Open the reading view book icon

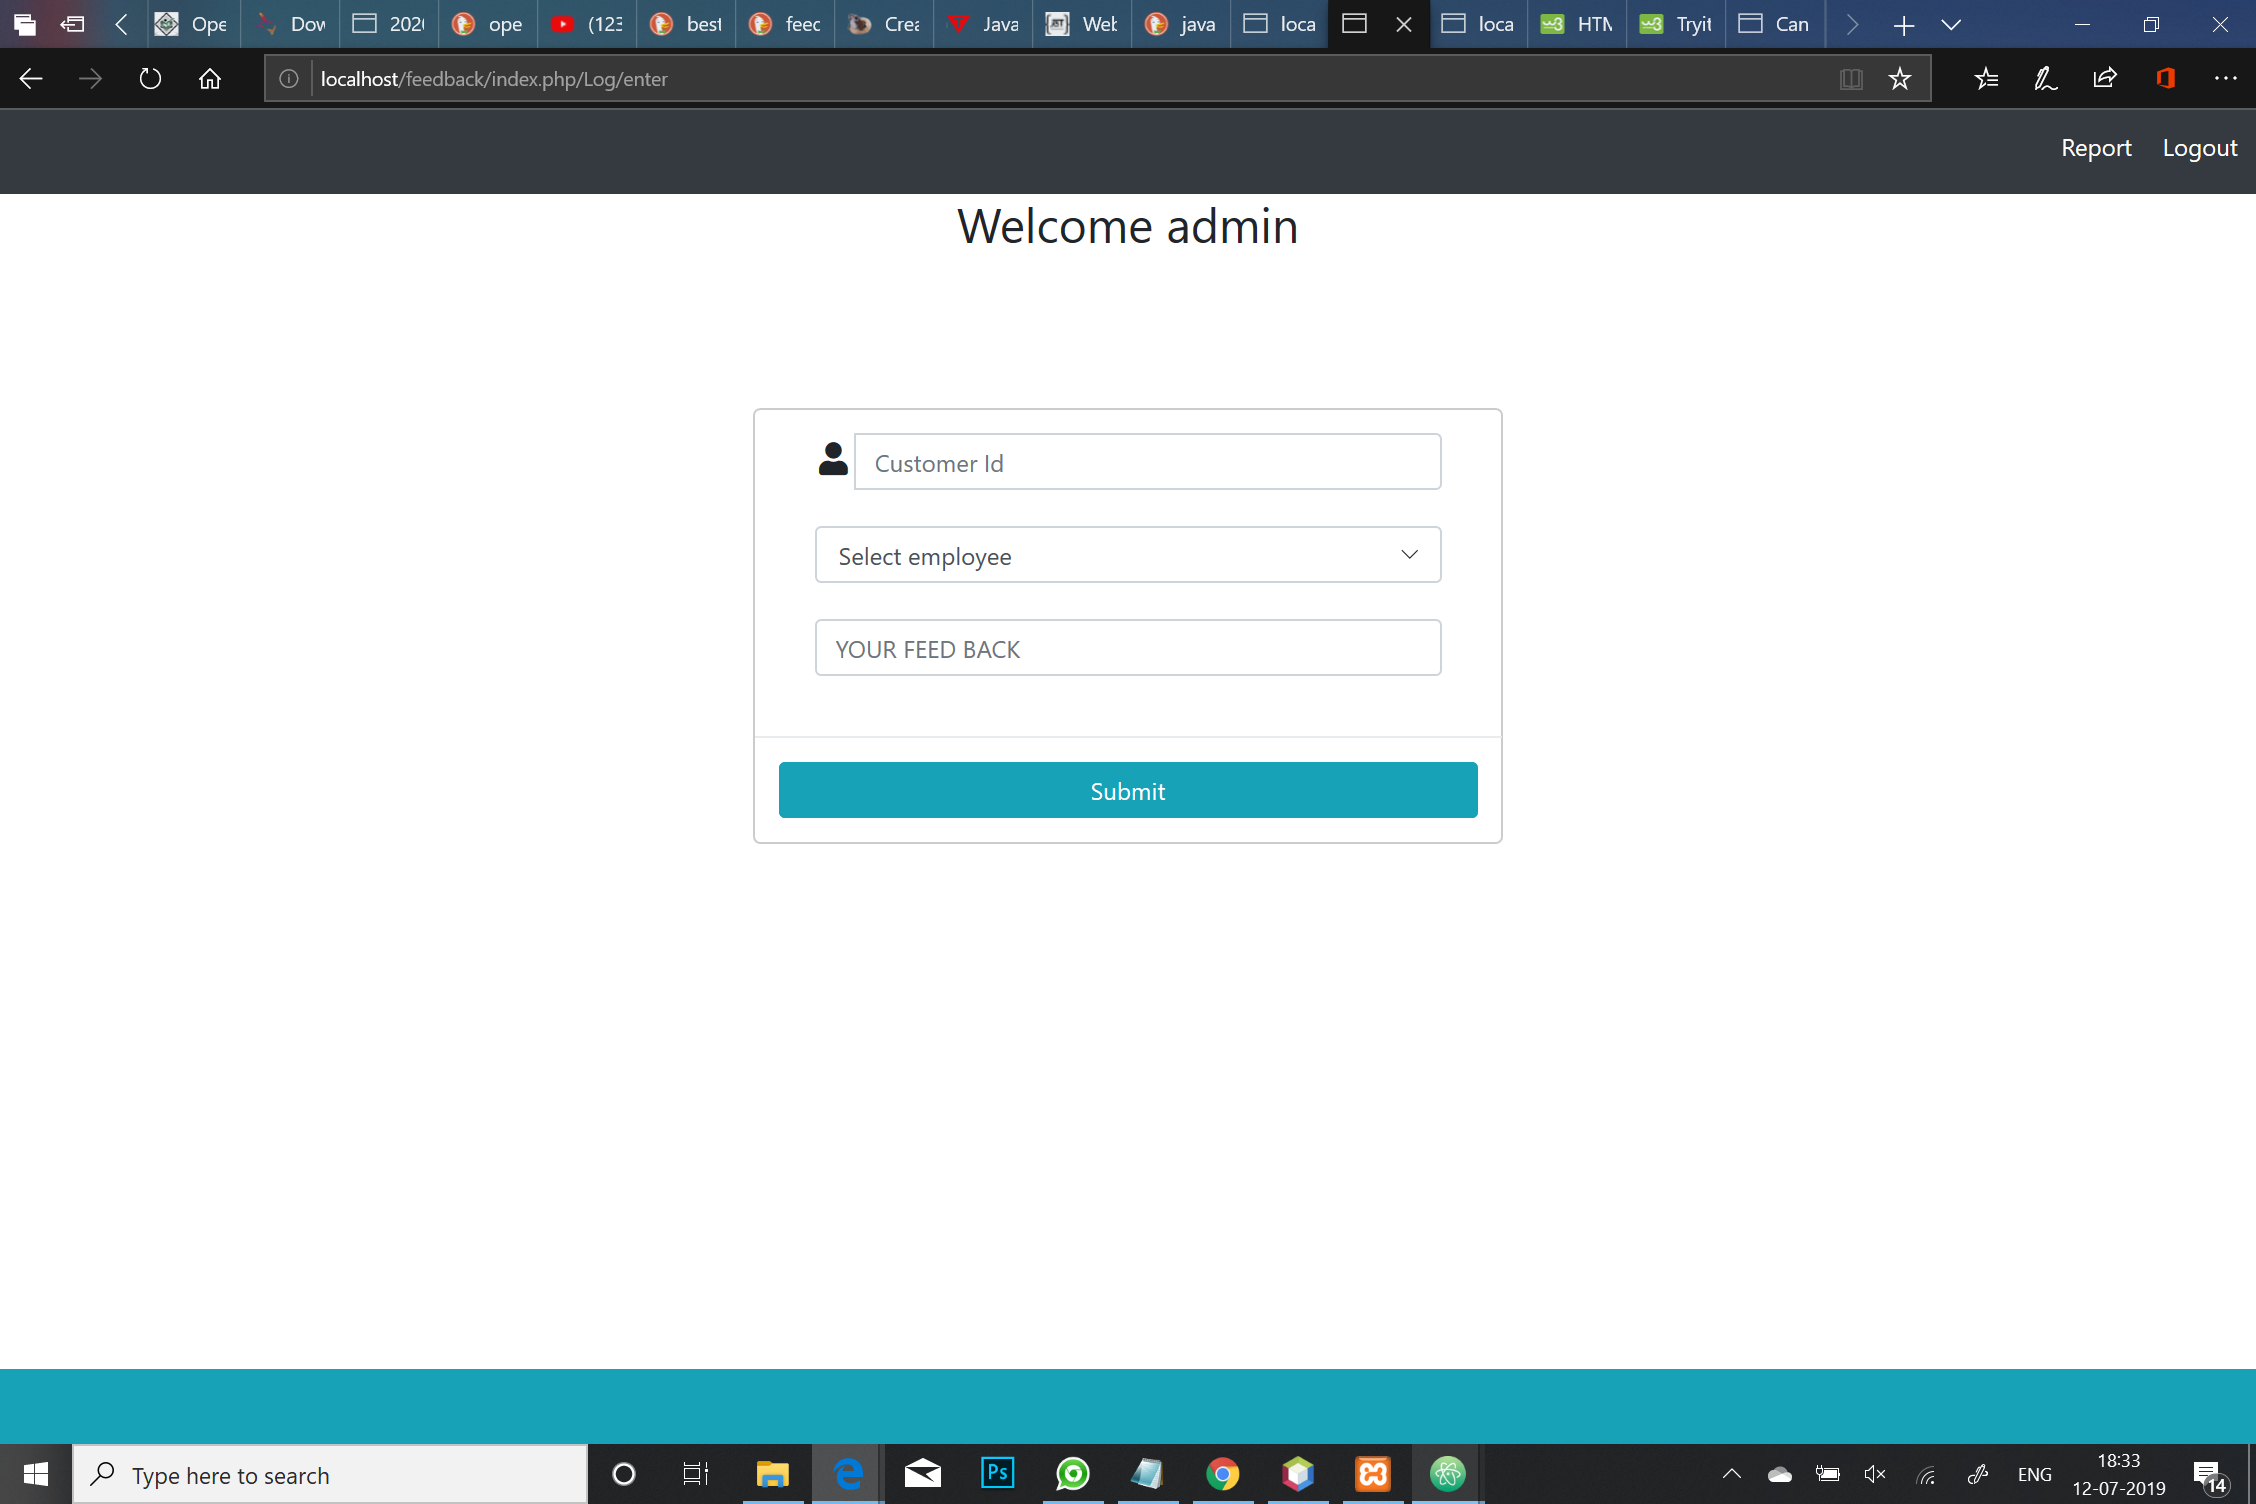click(1851, 79)
